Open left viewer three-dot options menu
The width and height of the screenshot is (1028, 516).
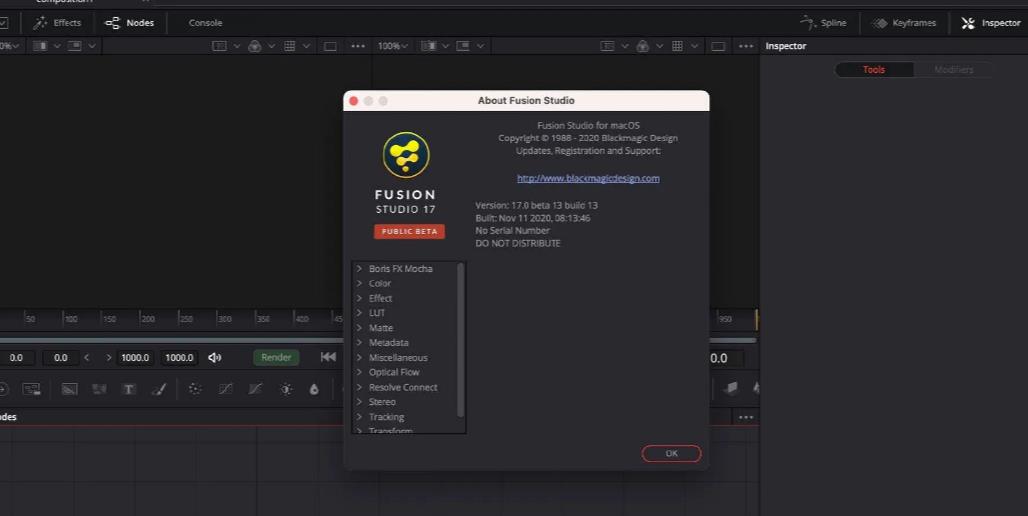[x=358, y=46]
